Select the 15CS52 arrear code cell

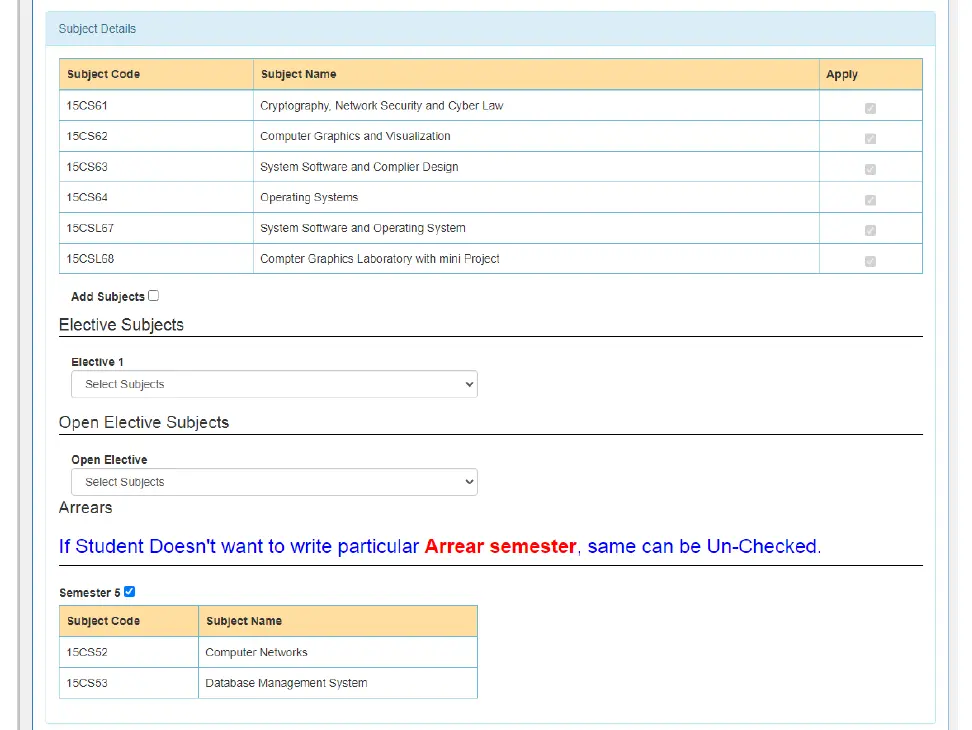tap(128, 652)
